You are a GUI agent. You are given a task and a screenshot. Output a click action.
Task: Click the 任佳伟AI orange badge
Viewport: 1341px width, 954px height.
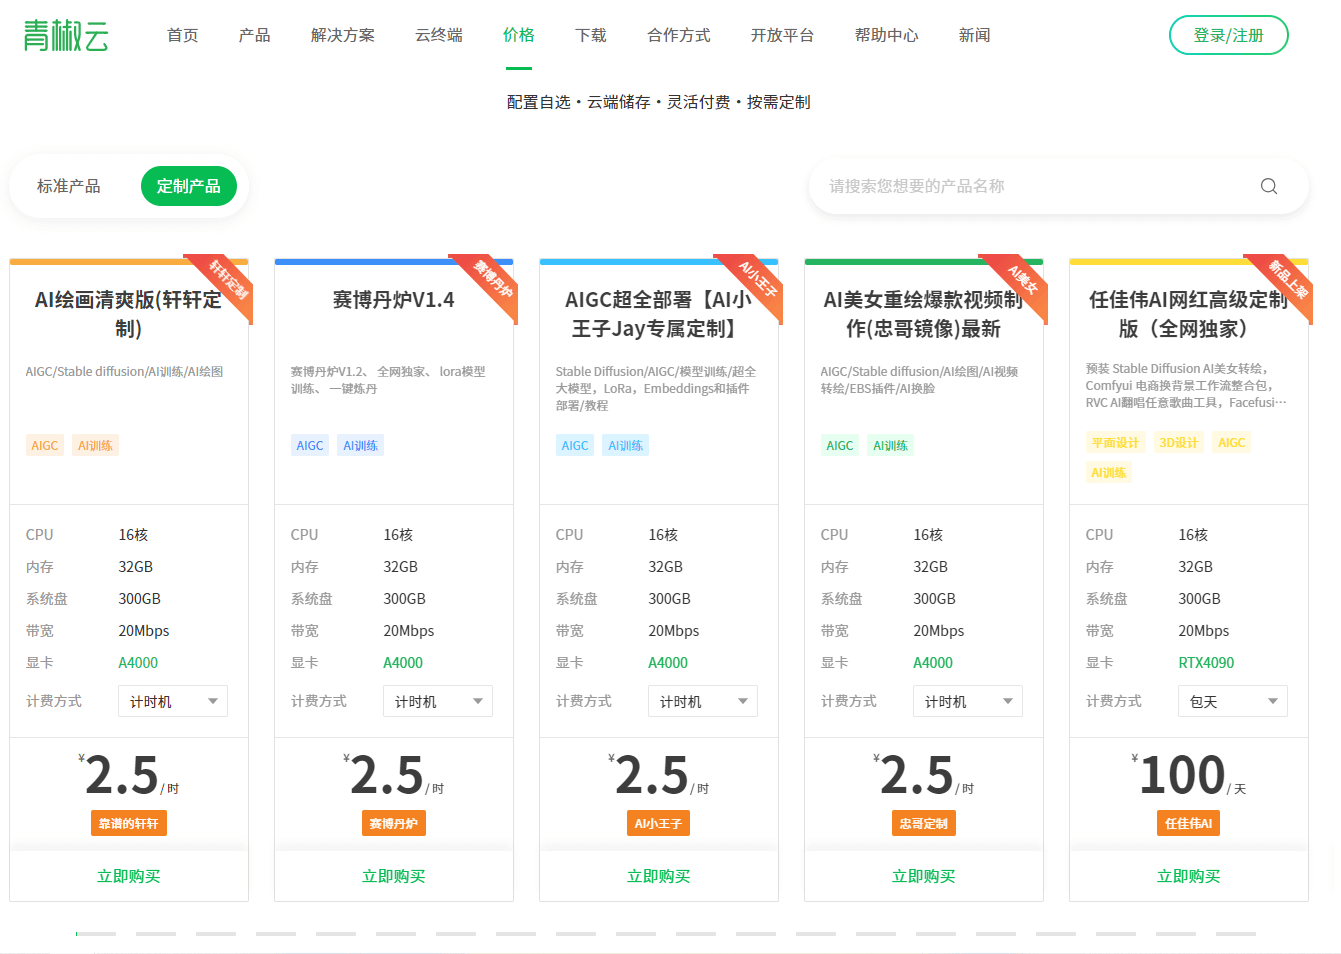[1189, 823]
